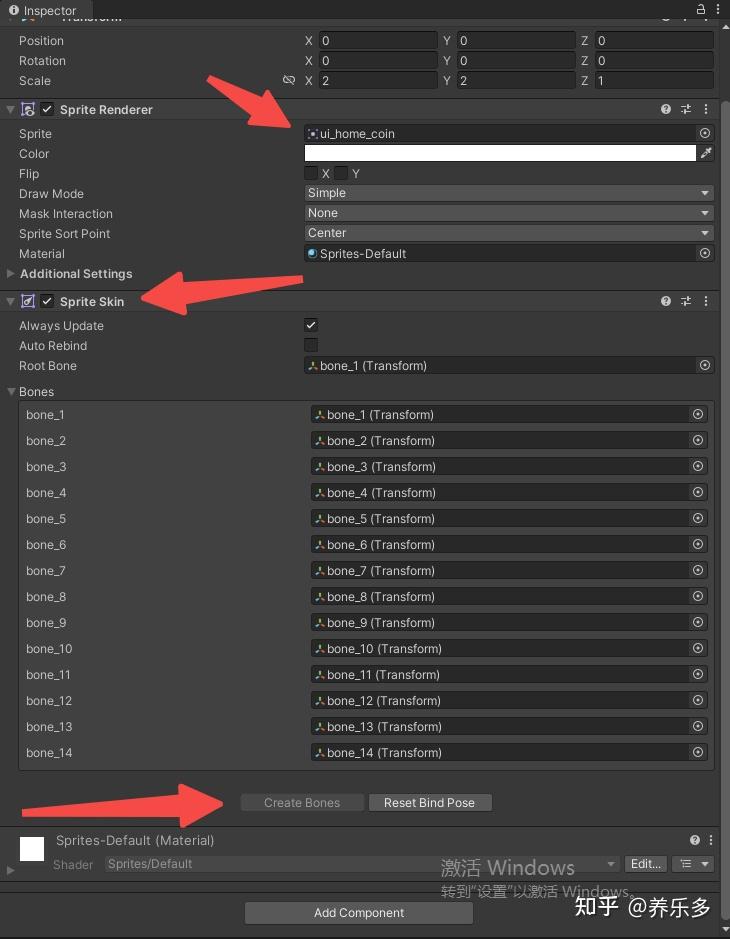
Task: Open object picker for the bone_1 slot
Action: click(698, 414)
